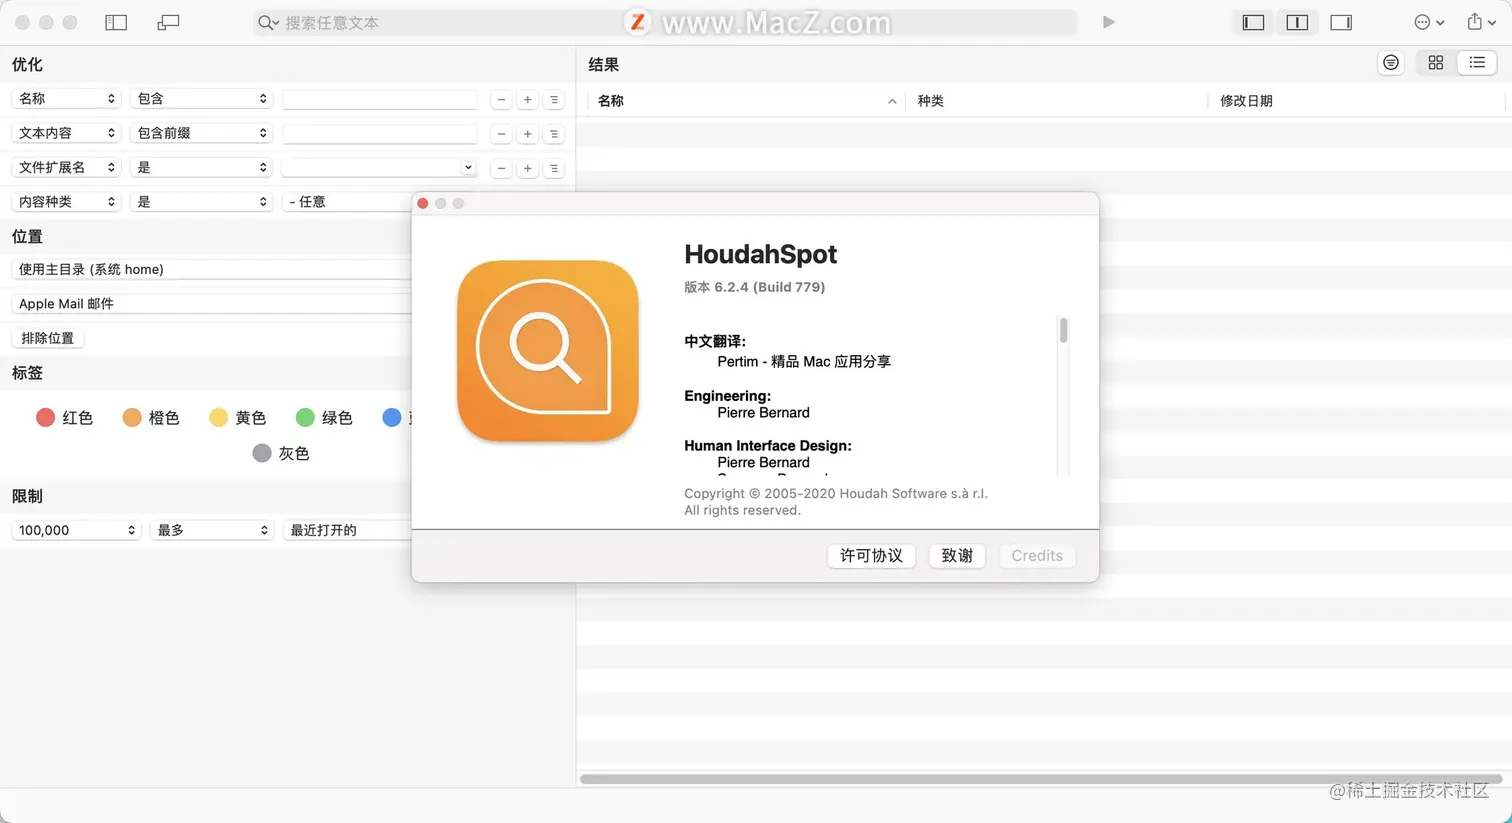Image resolution: width=1512 pixels, height=823 pixels.
Task: Open options menu icon for 文件扩展名 row
Action: 554,168
